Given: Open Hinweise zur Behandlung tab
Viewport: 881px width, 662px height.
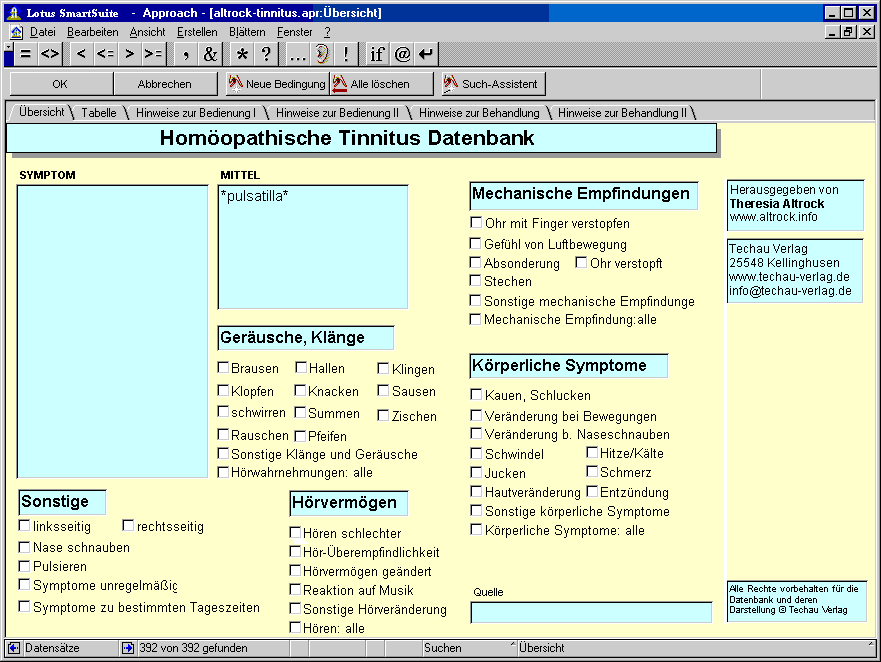Looking at the screenshot, I should point(479,112).
